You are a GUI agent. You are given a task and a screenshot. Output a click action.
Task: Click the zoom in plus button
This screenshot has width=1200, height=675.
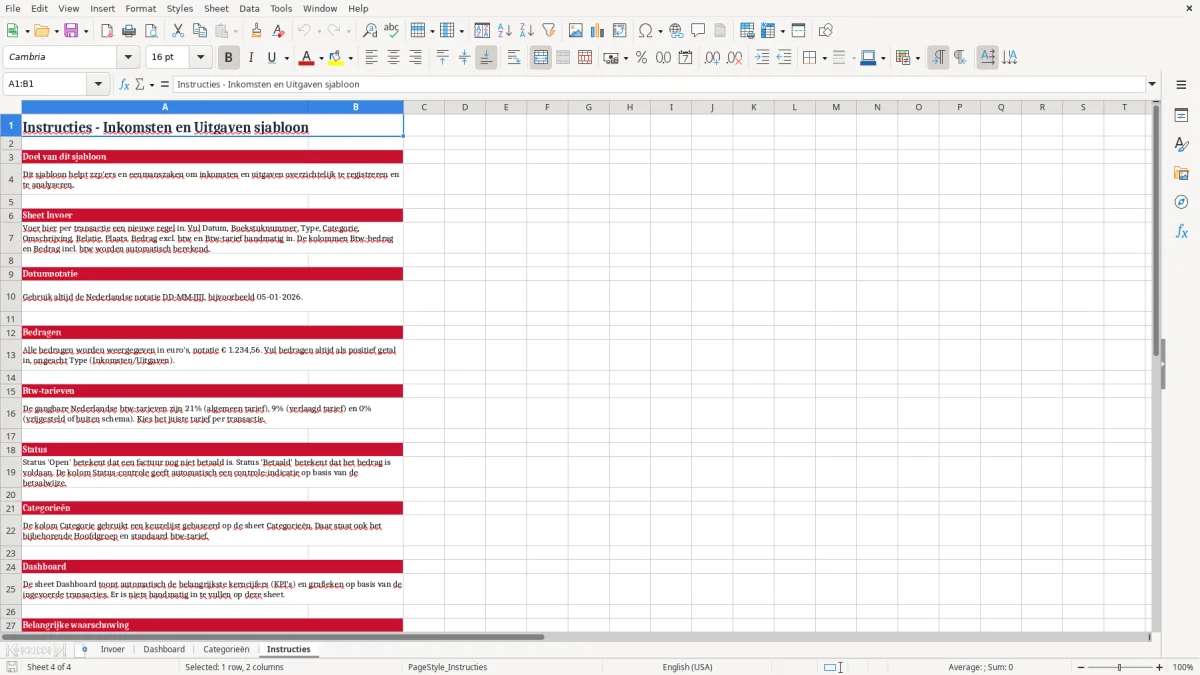pos(1159,667)
